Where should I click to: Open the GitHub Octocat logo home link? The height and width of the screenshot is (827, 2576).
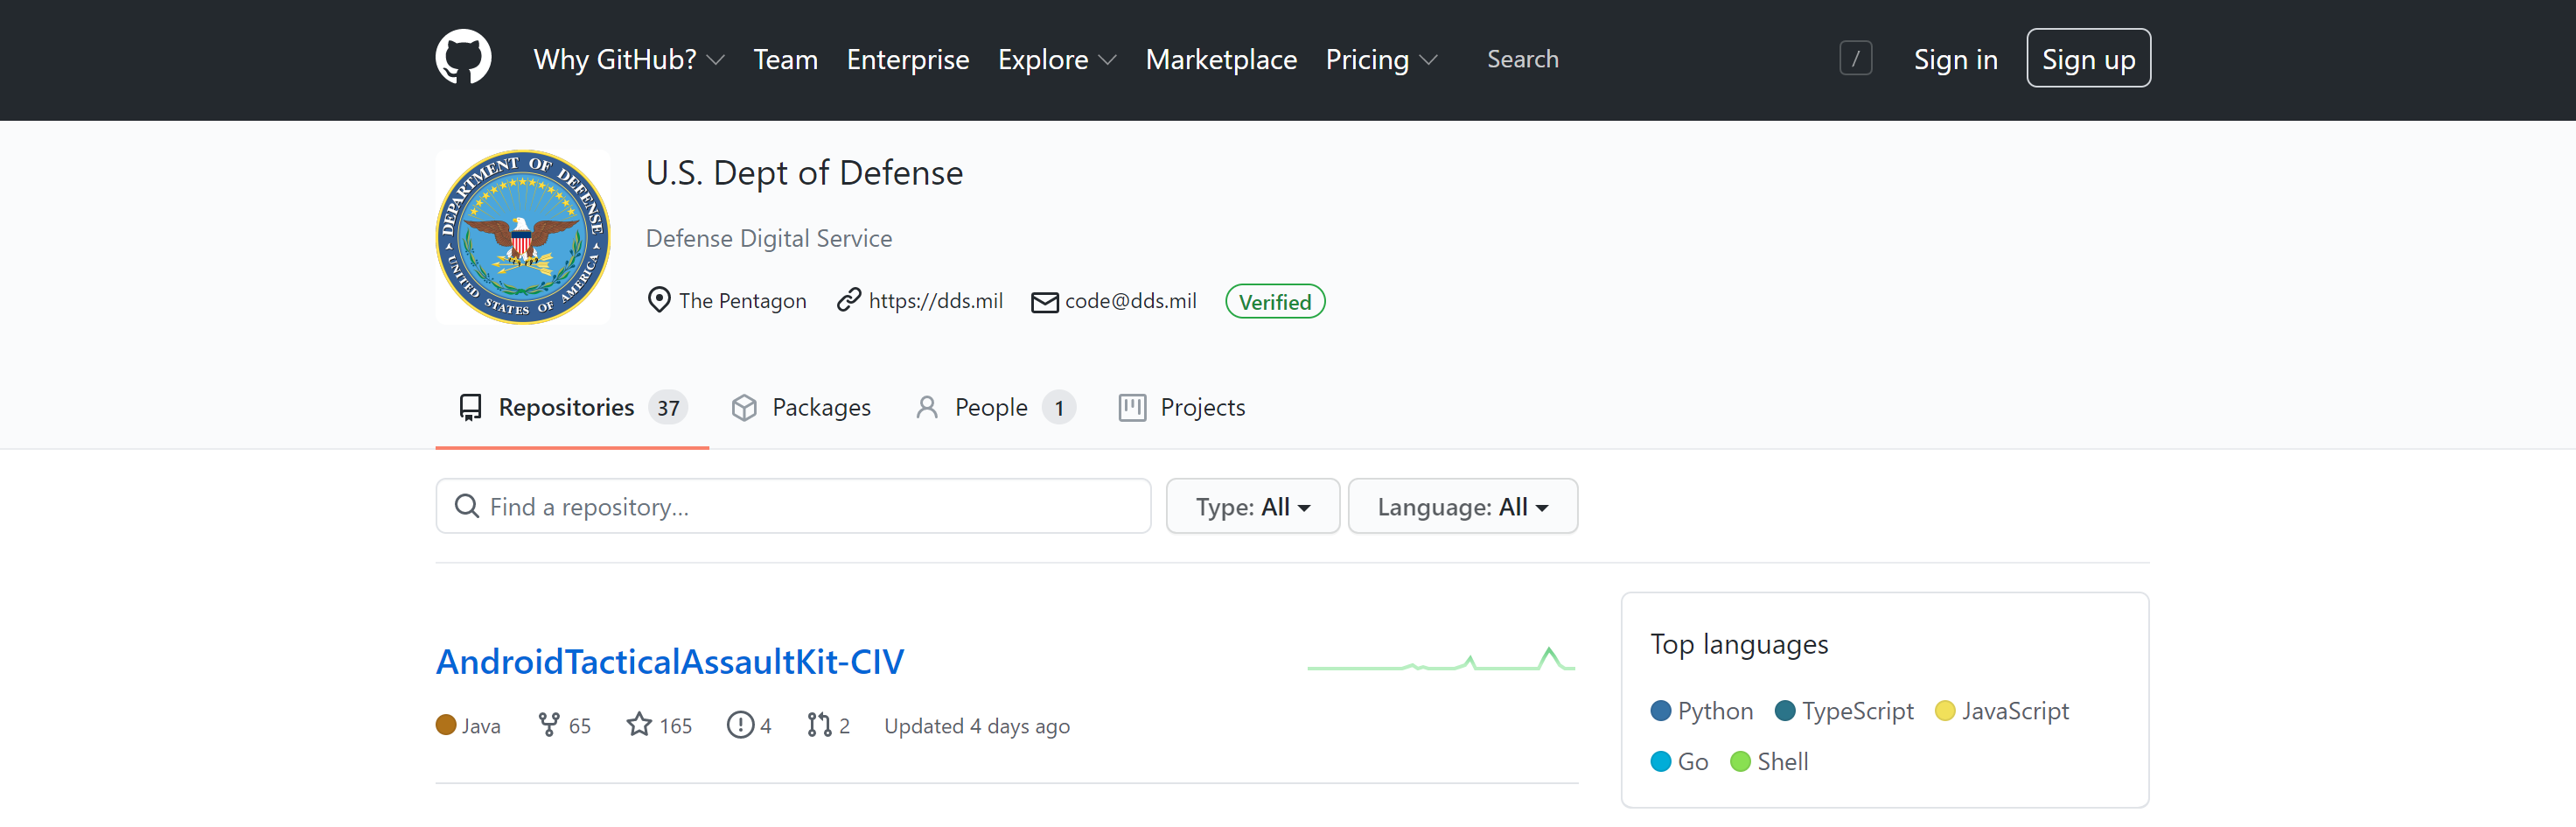coord(463,58)
